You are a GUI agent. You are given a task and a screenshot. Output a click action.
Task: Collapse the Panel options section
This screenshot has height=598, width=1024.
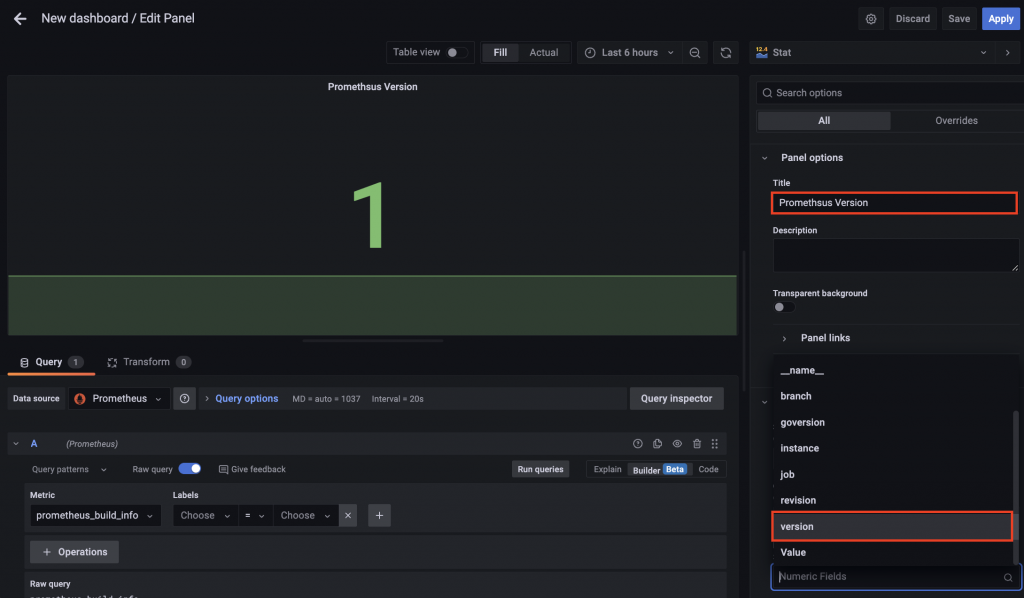(765, 158)
